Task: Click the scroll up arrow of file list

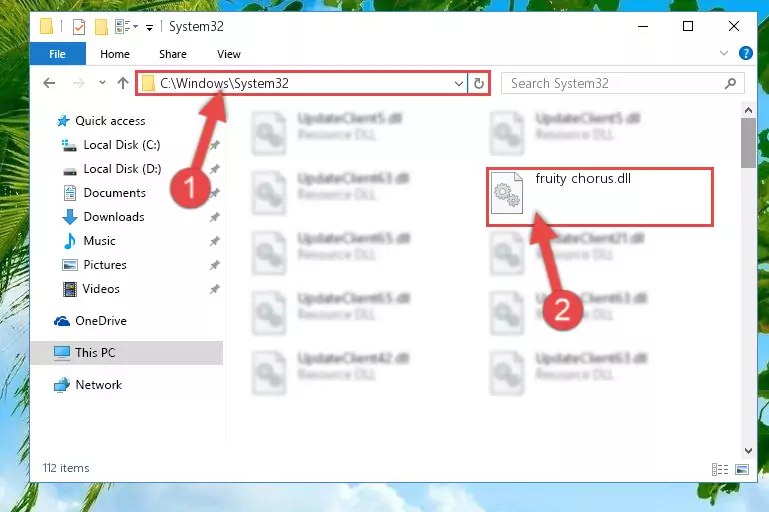Action: 748,110
